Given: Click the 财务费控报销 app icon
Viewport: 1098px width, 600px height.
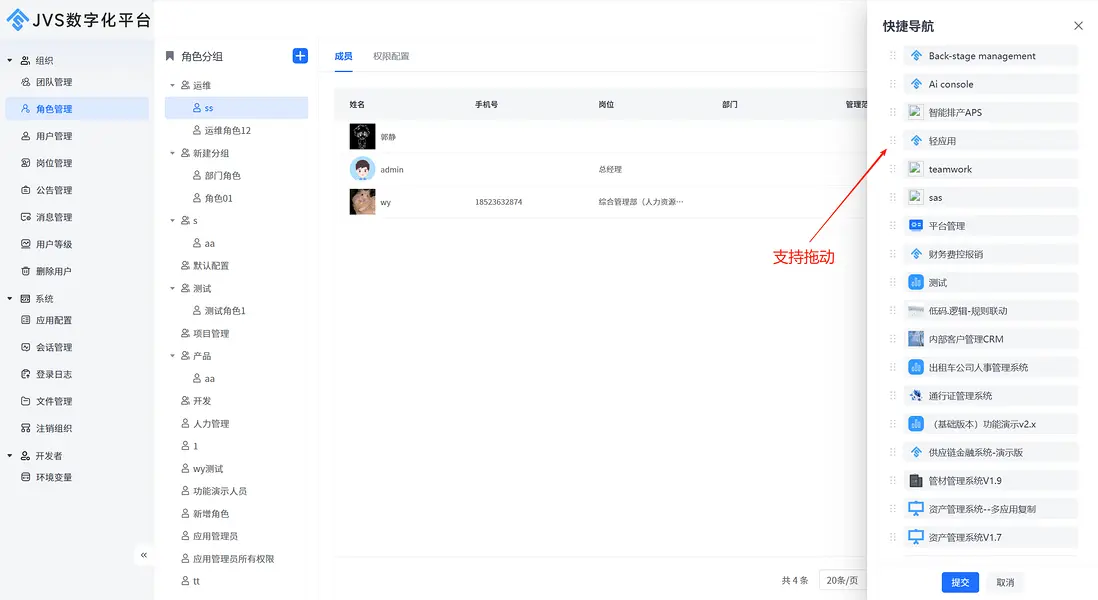Looking at the screenshot, I should click(916, 254).
